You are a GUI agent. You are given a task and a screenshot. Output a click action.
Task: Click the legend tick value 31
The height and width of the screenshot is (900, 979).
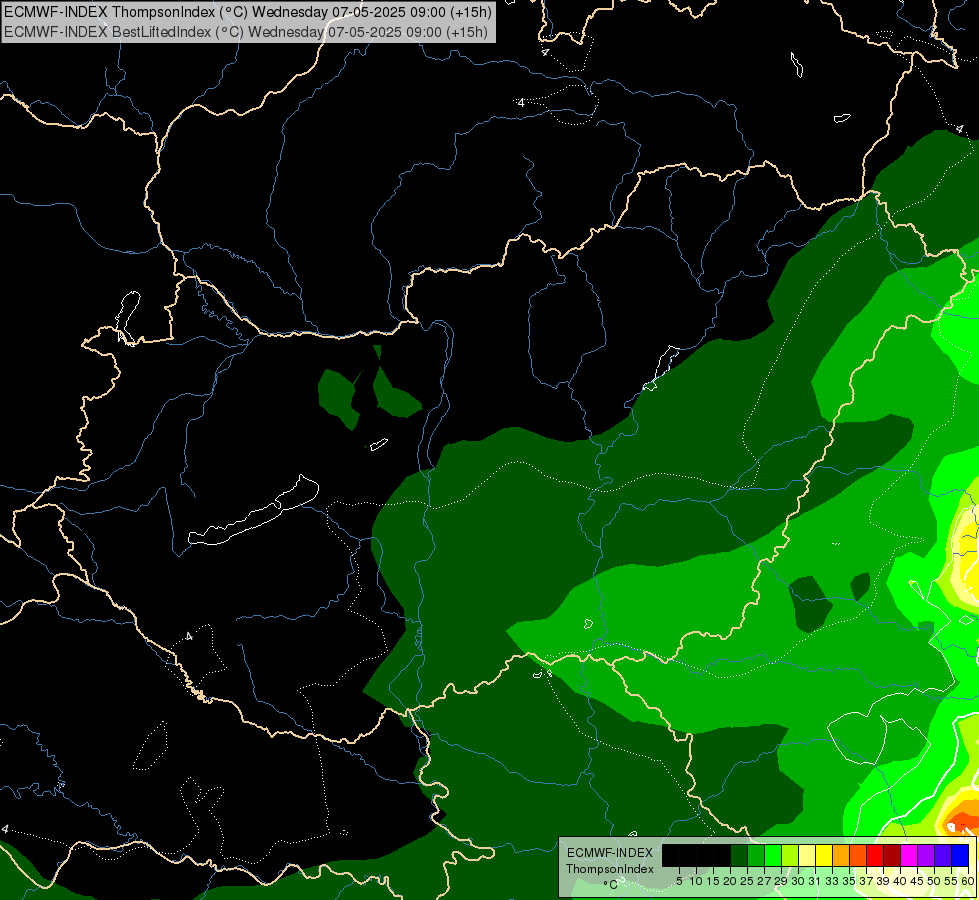[x=815, y=881]
